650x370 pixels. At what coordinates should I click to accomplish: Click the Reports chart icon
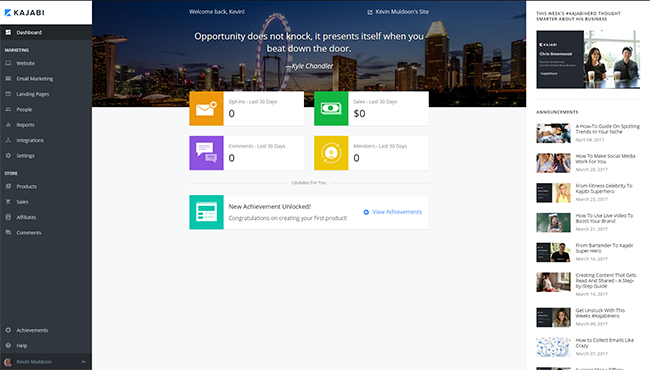click(x=8, y=125)
